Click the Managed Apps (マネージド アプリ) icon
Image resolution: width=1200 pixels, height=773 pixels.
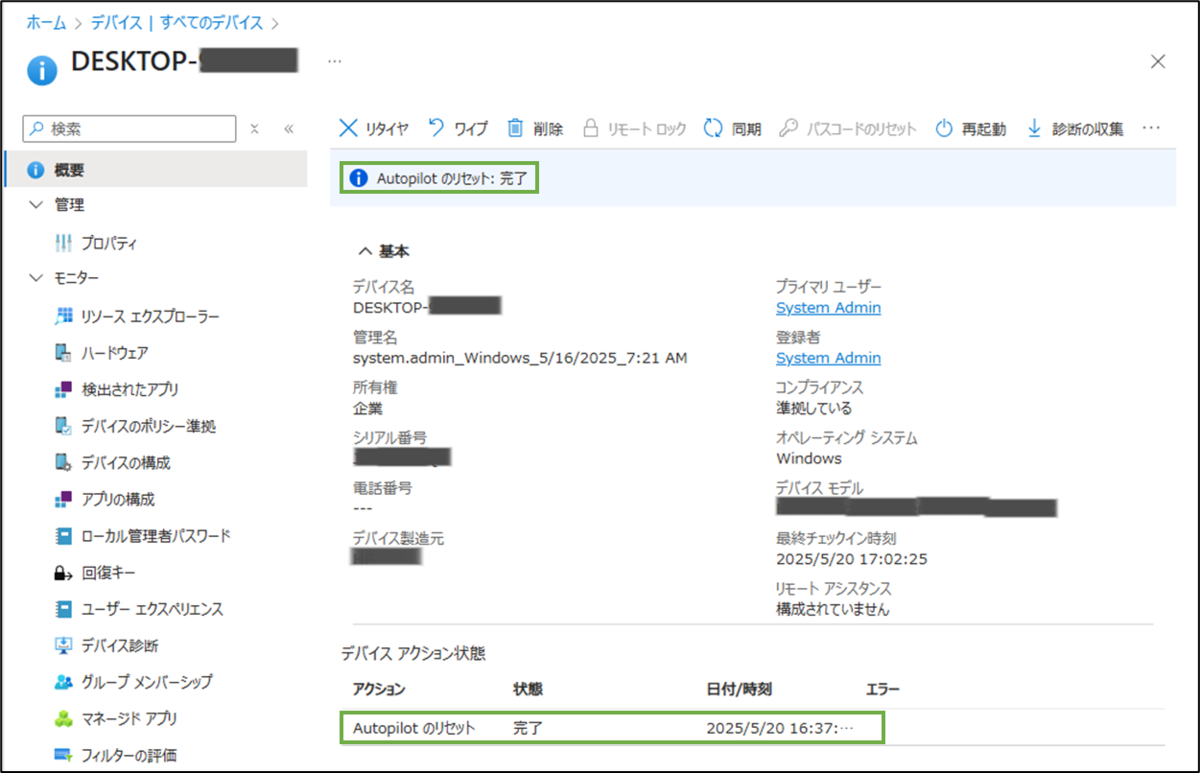63,719
